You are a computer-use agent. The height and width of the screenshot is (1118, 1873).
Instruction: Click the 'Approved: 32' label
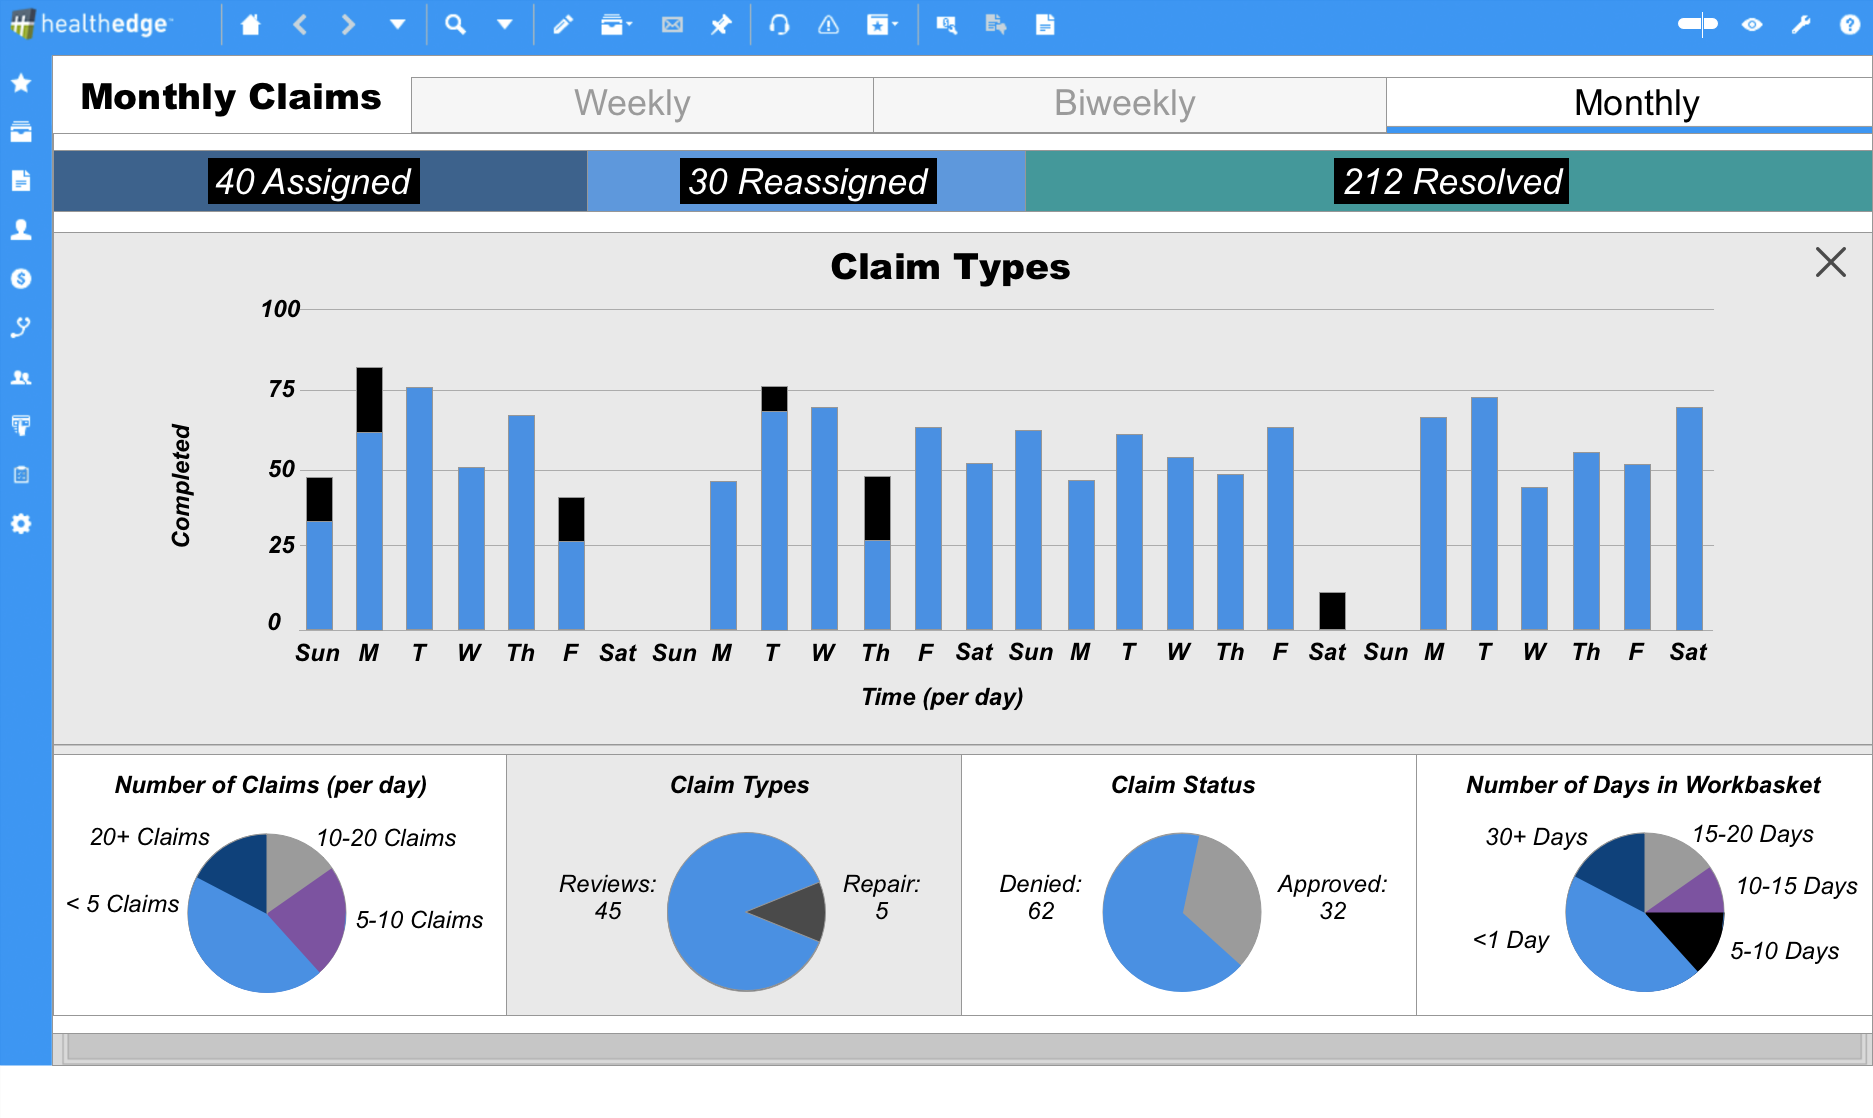coord(1332,897)
